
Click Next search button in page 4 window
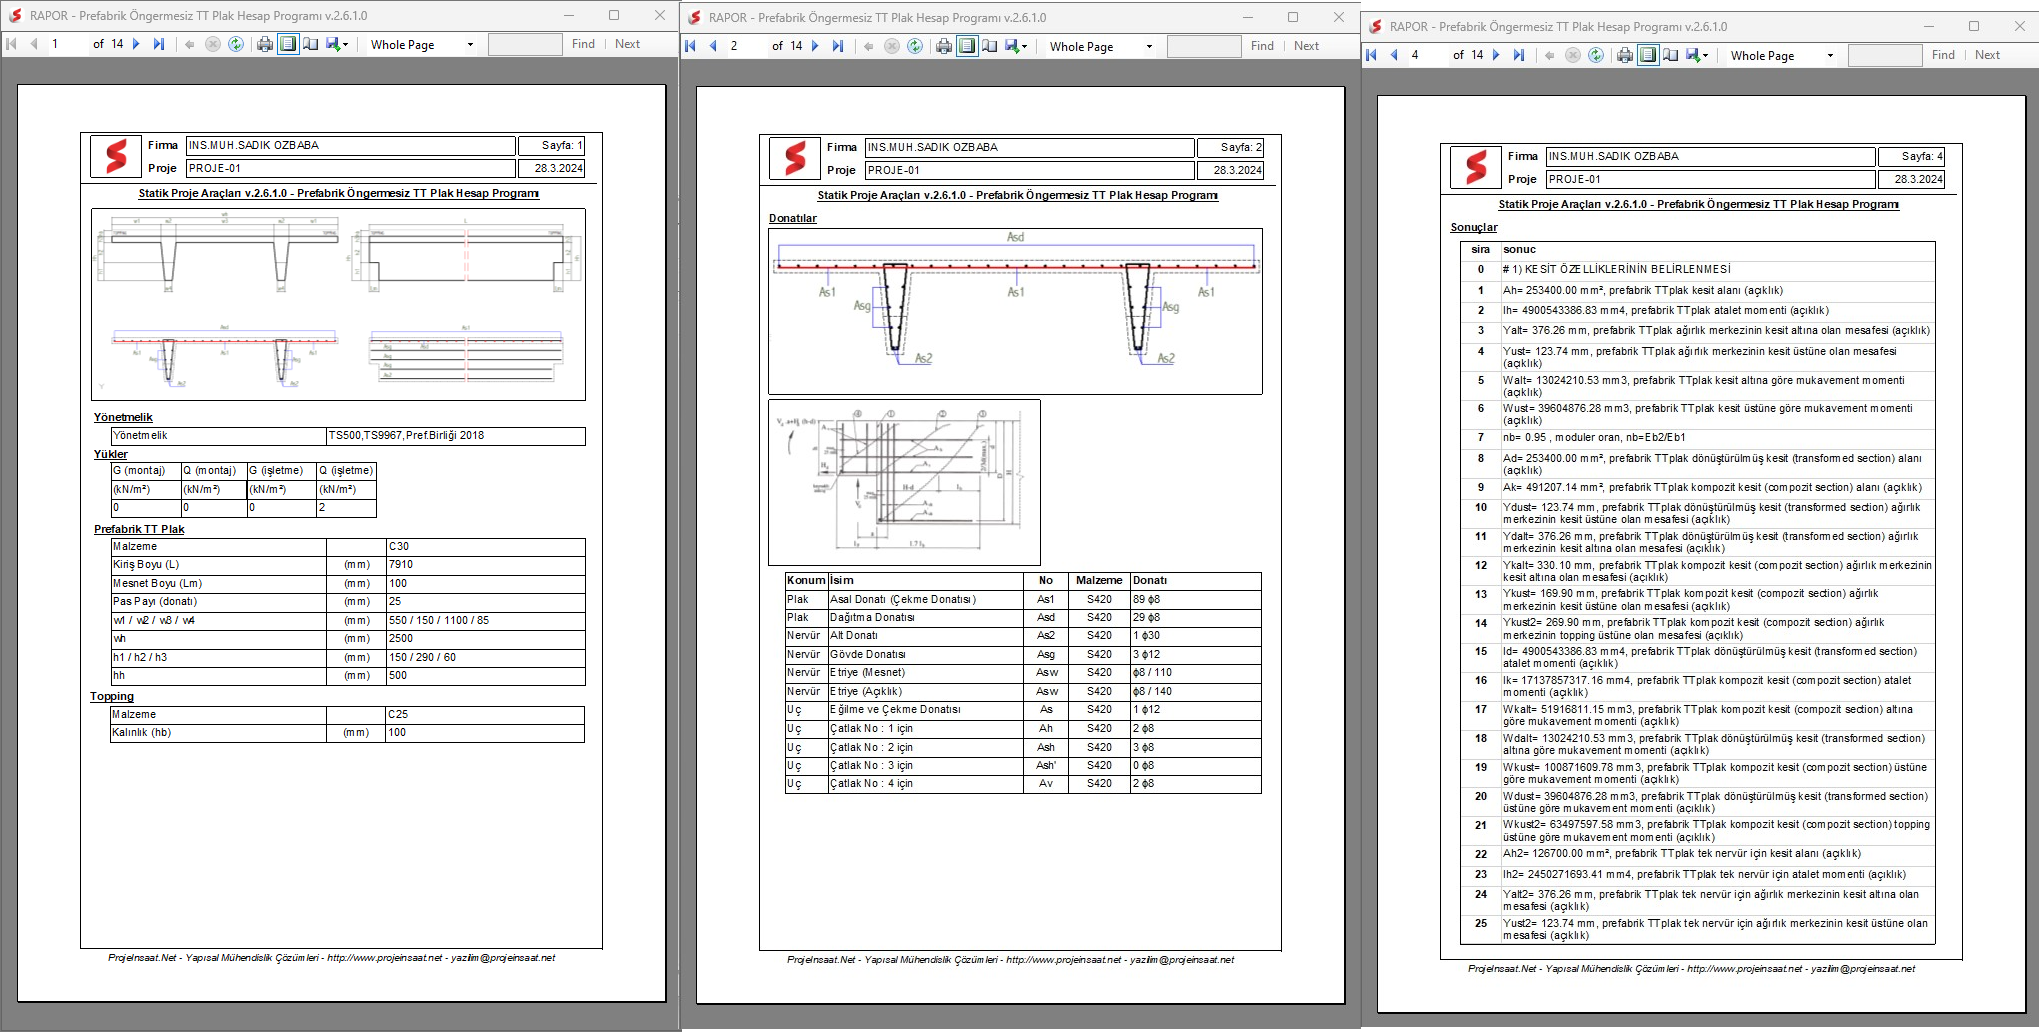tap(1987, 55)
